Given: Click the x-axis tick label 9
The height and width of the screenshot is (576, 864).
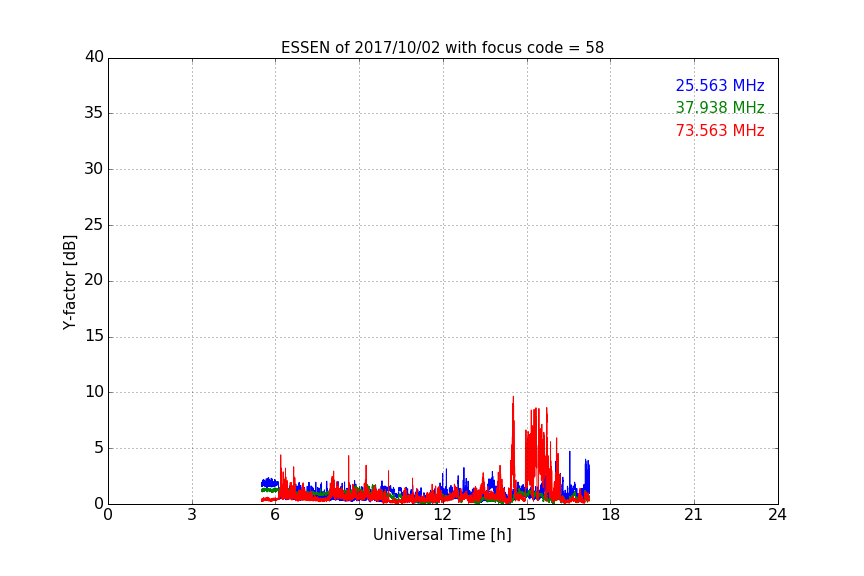Looking at the screenshot, I should click(x=359, y=515).
